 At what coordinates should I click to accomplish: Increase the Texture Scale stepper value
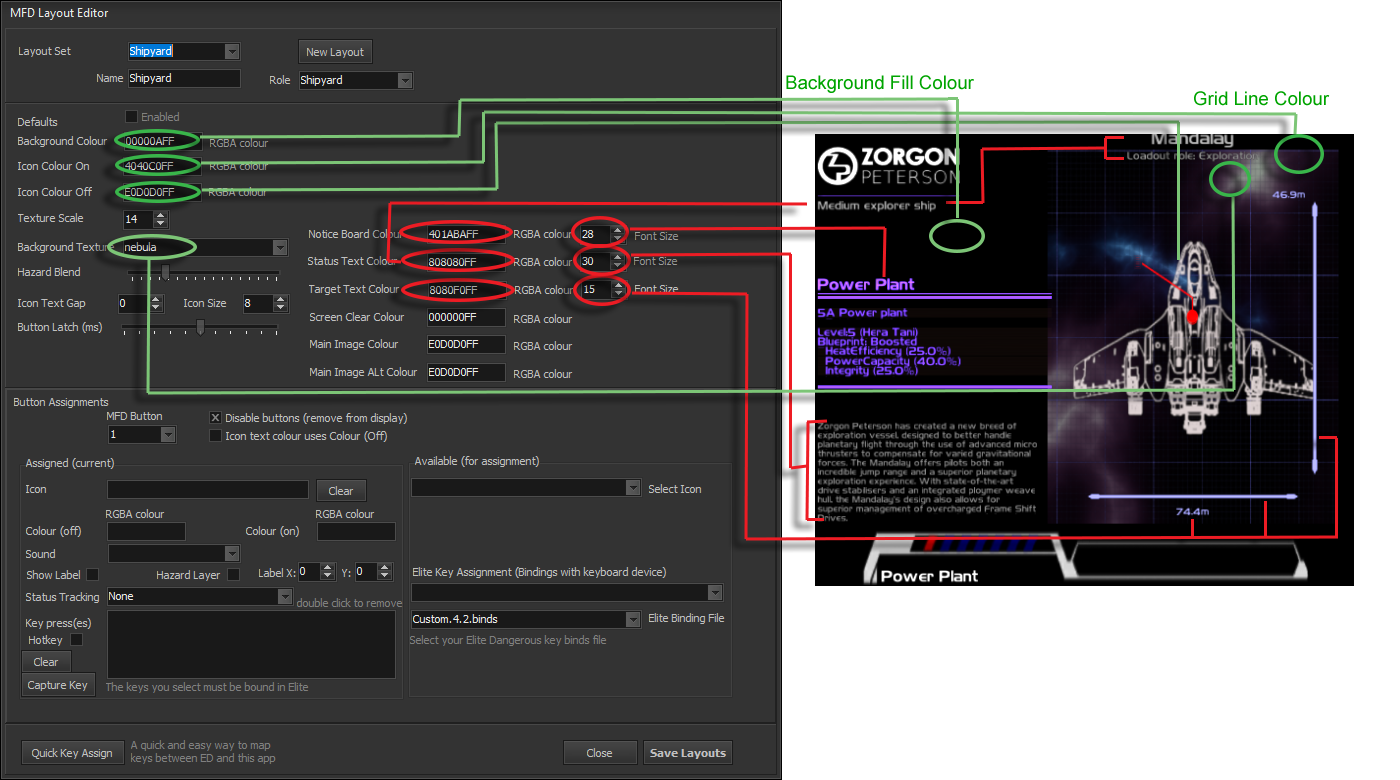click(161, 214)
